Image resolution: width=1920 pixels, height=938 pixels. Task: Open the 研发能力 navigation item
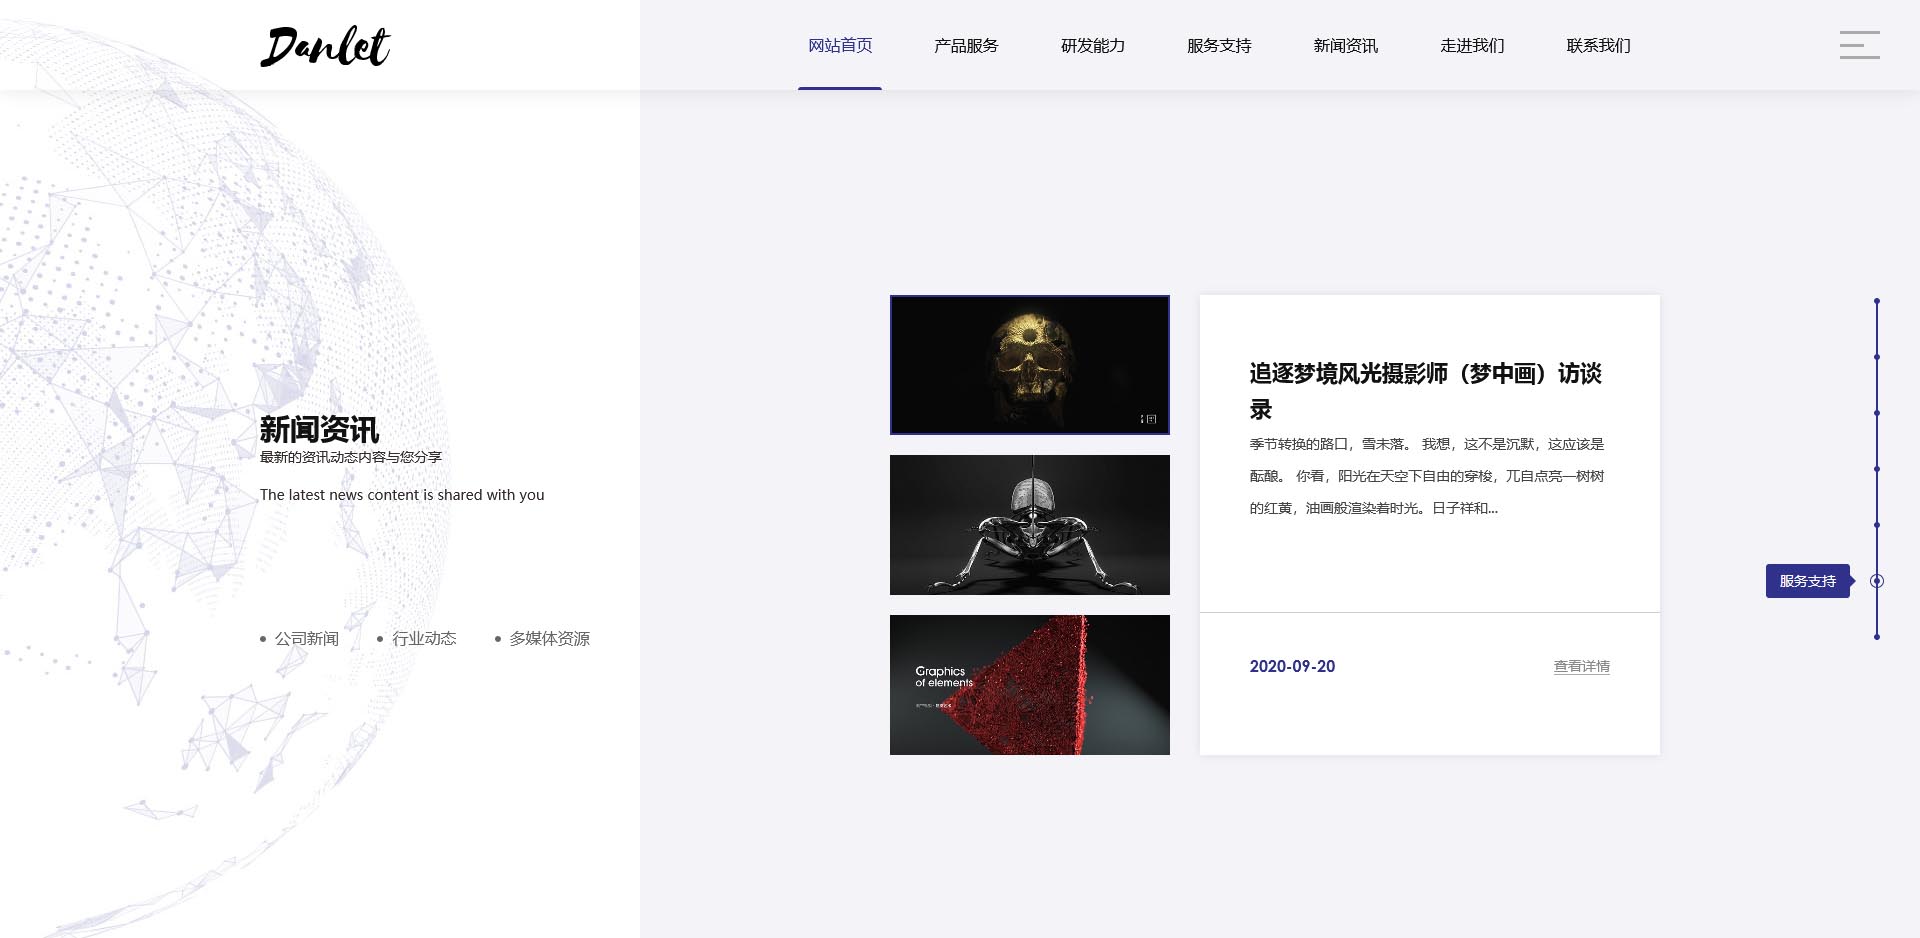click(x=1093, y=46)
